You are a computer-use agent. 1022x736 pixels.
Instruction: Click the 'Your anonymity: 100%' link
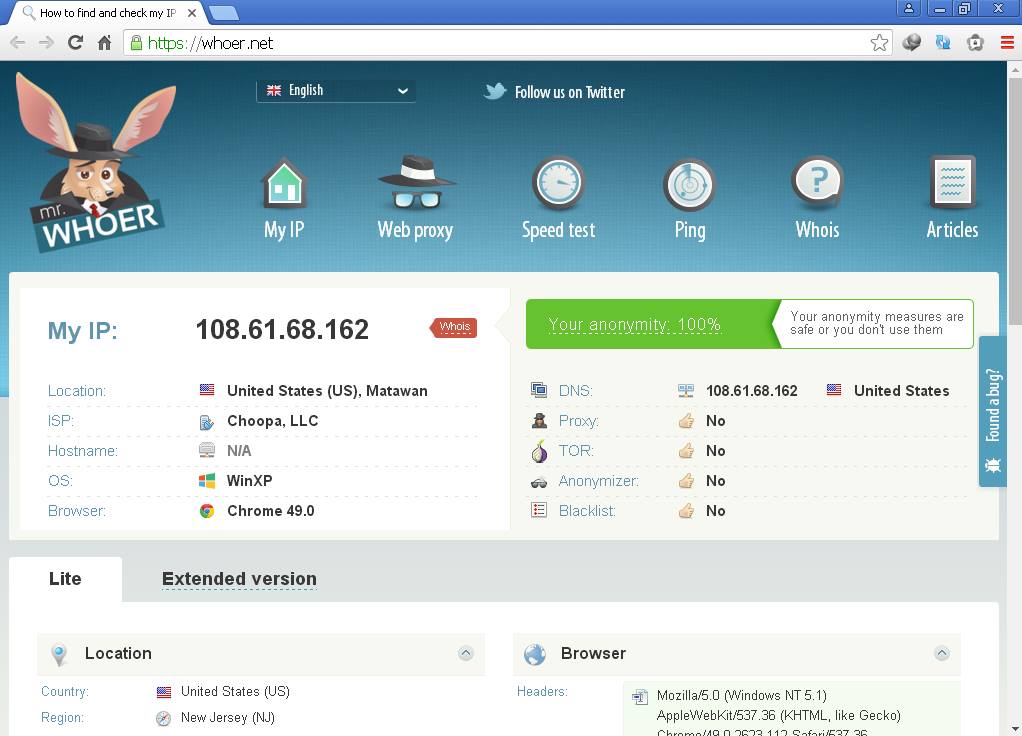(x=634, y=325)
